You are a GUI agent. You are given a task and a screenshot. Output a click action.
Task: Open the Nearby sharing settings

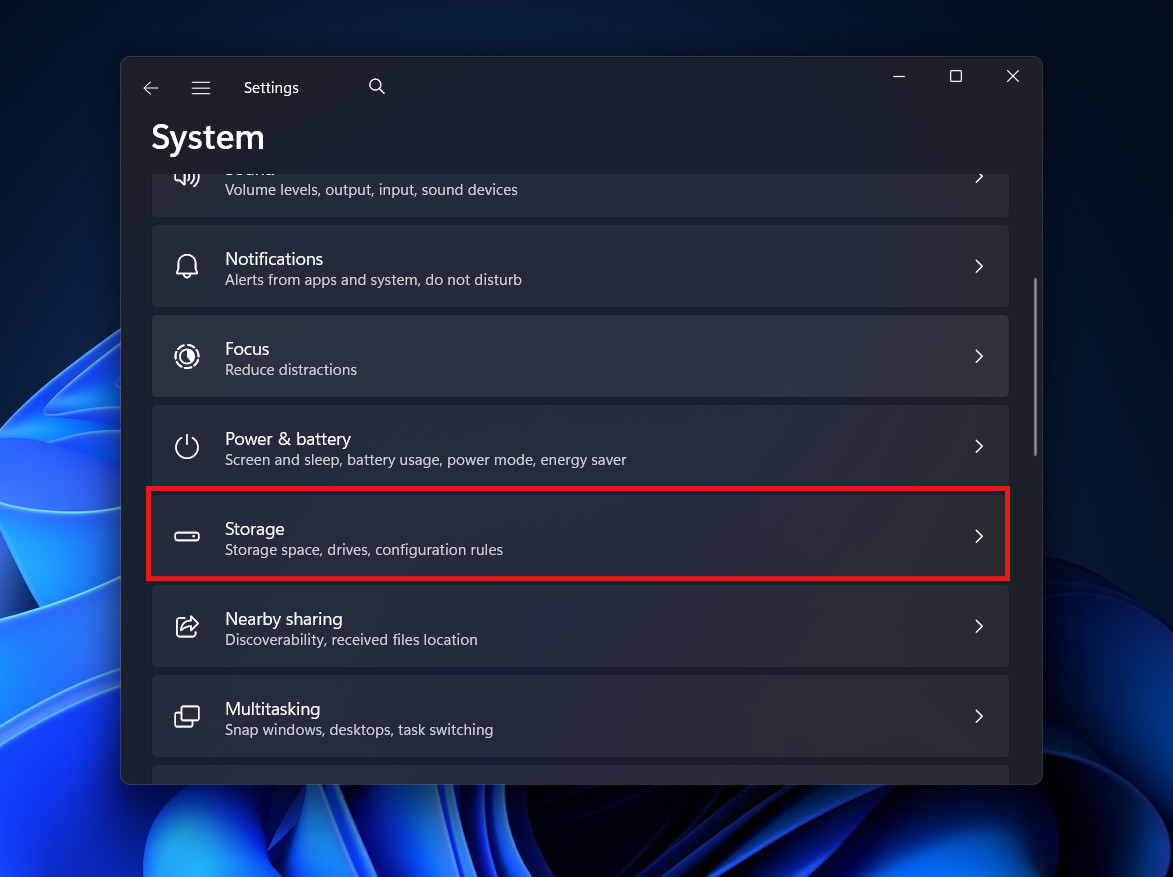tap(580, 626)
